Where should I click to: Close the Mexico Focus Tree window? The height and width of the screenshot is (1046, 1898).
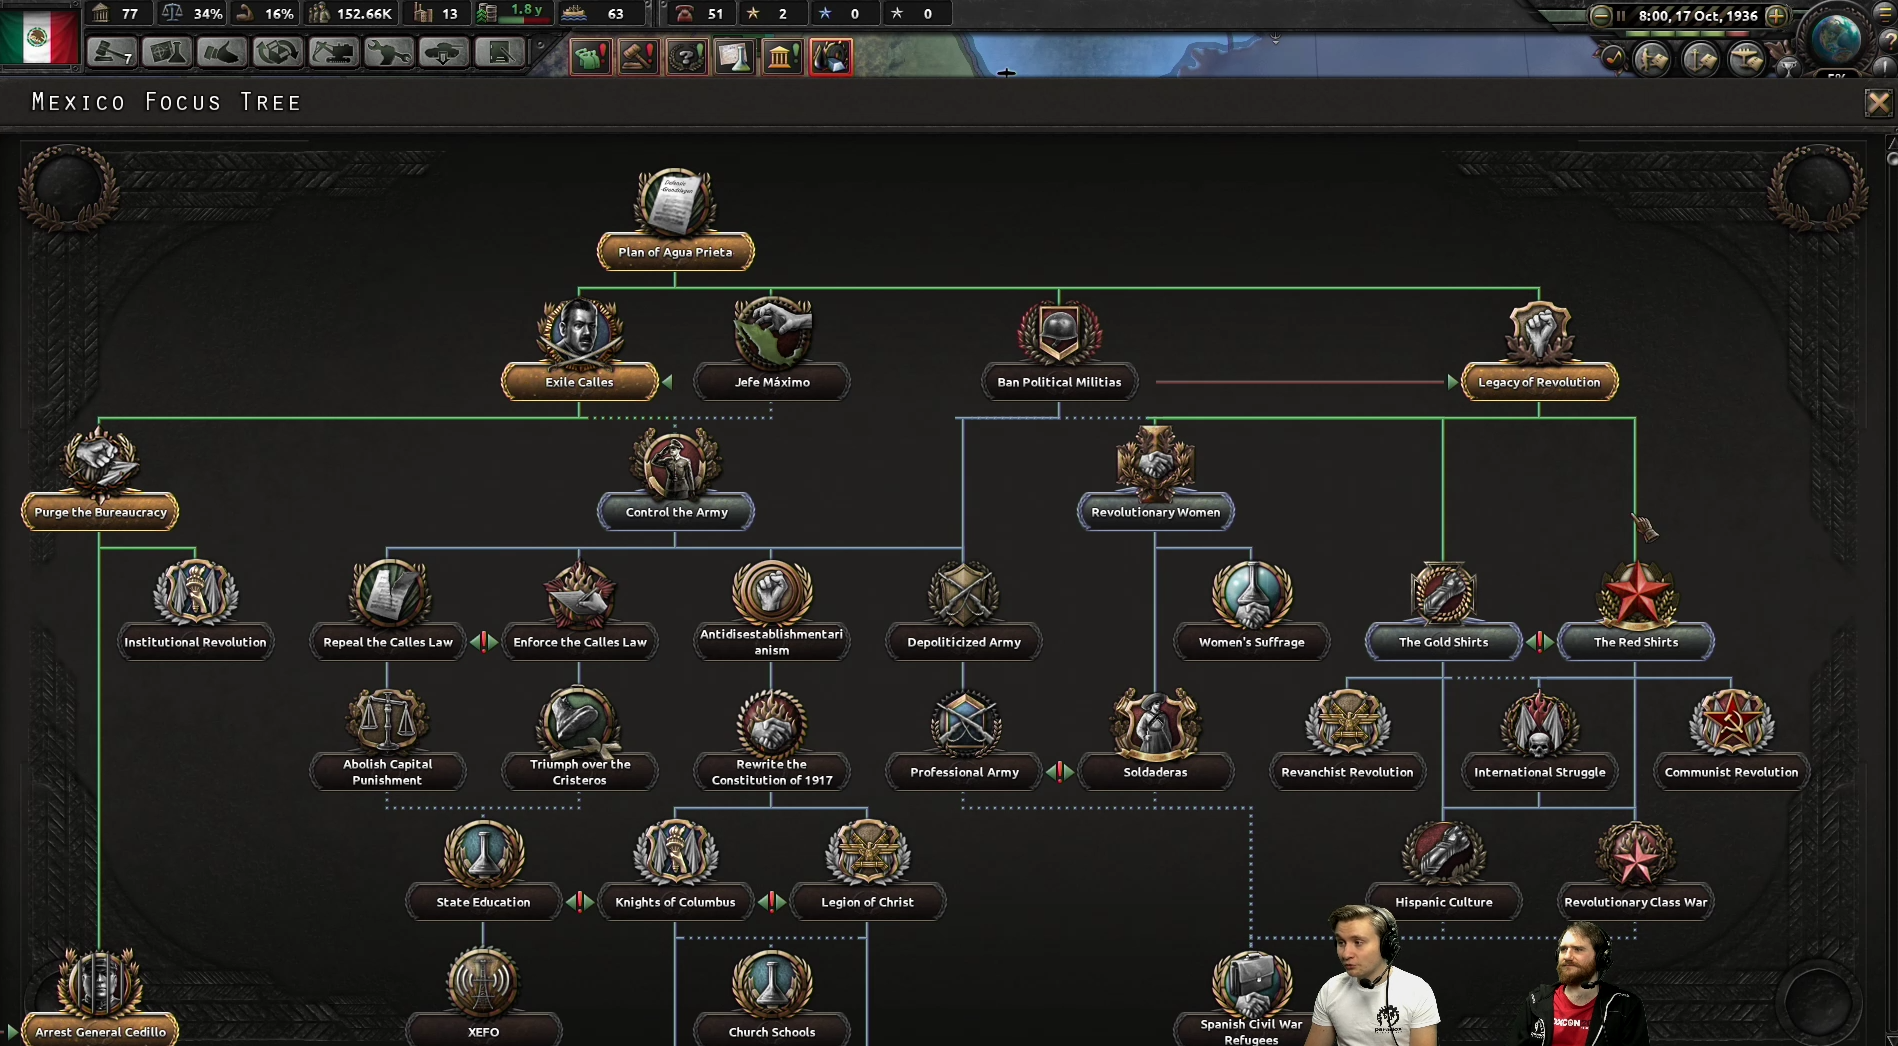tap(1877, 102)
